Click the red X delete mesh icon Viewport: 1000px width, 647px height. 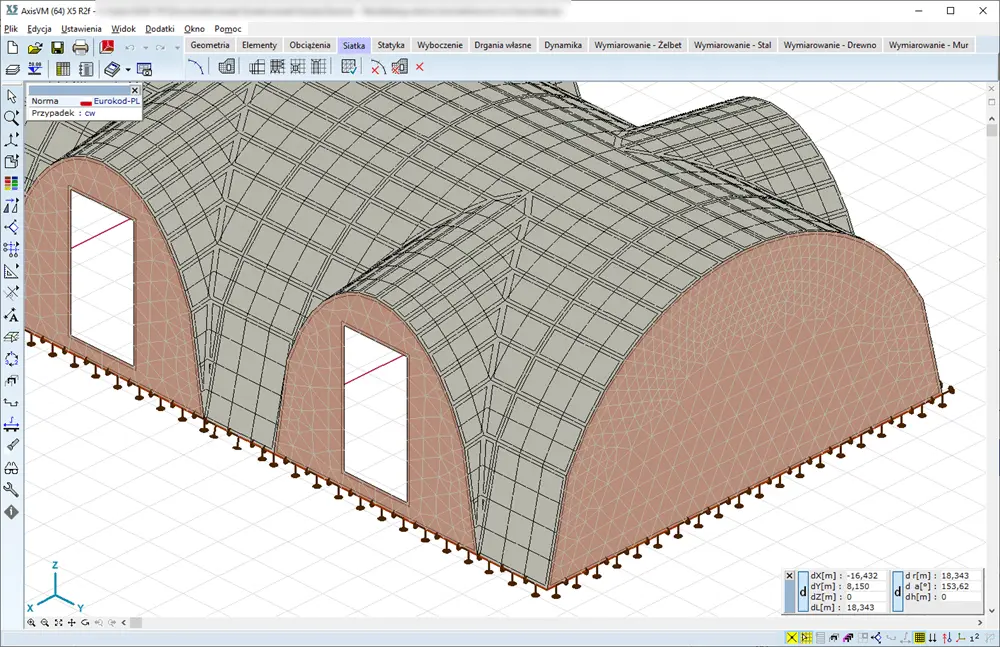tap(420, 68)
